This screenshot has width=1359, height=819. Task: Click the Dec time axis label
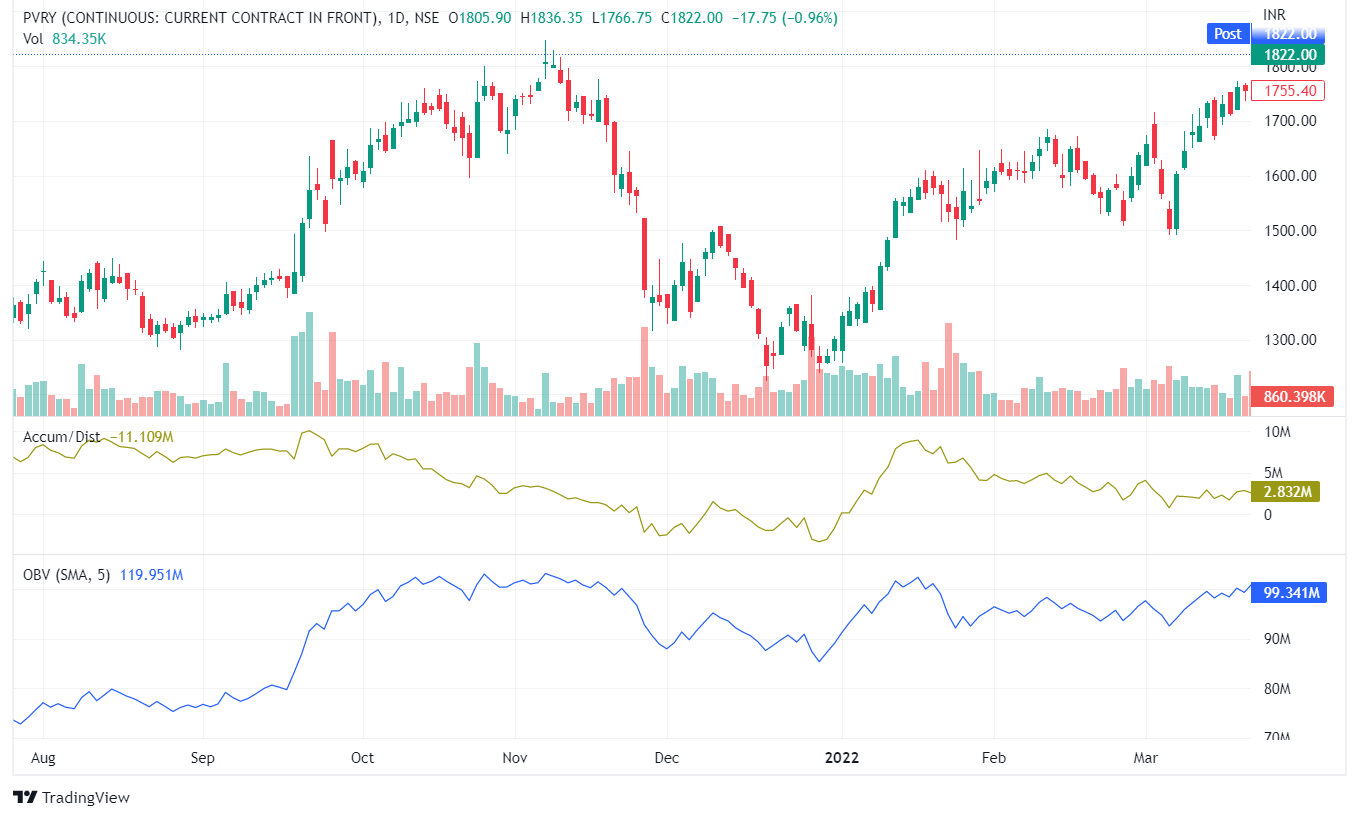click(x=667, y=758)
